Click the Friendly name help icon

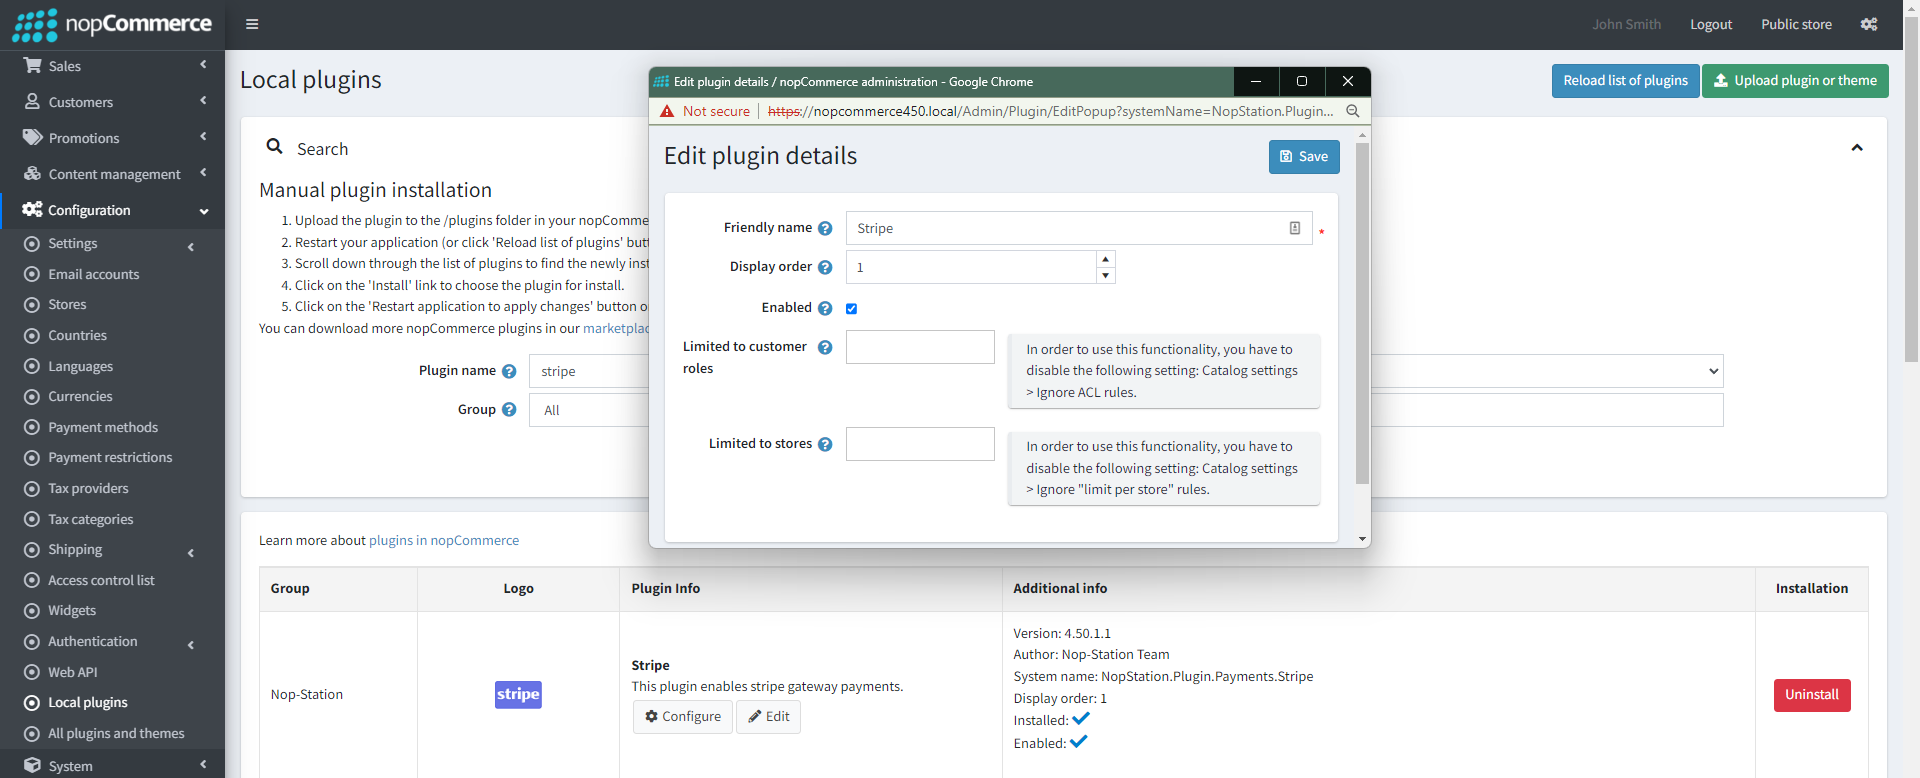825,228
